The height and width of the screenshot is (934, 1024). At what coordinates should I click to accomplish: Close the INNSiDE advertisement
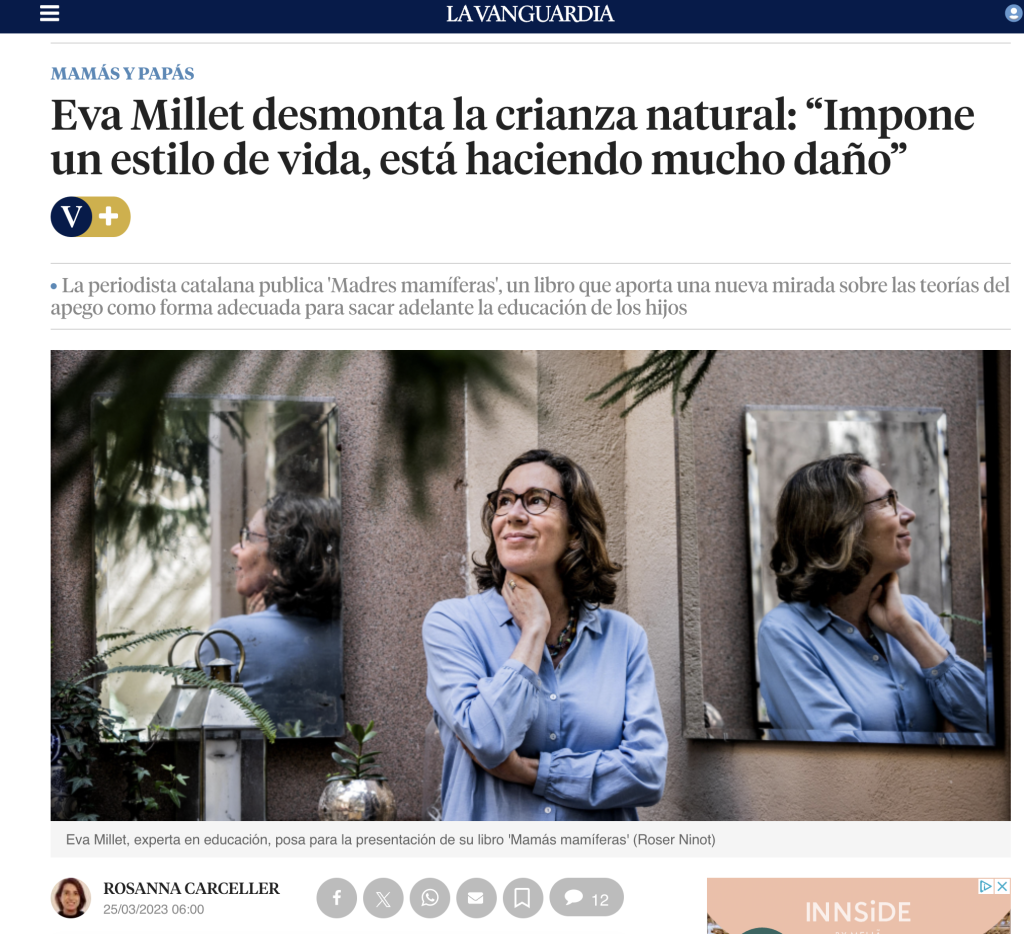(1002, 886)
